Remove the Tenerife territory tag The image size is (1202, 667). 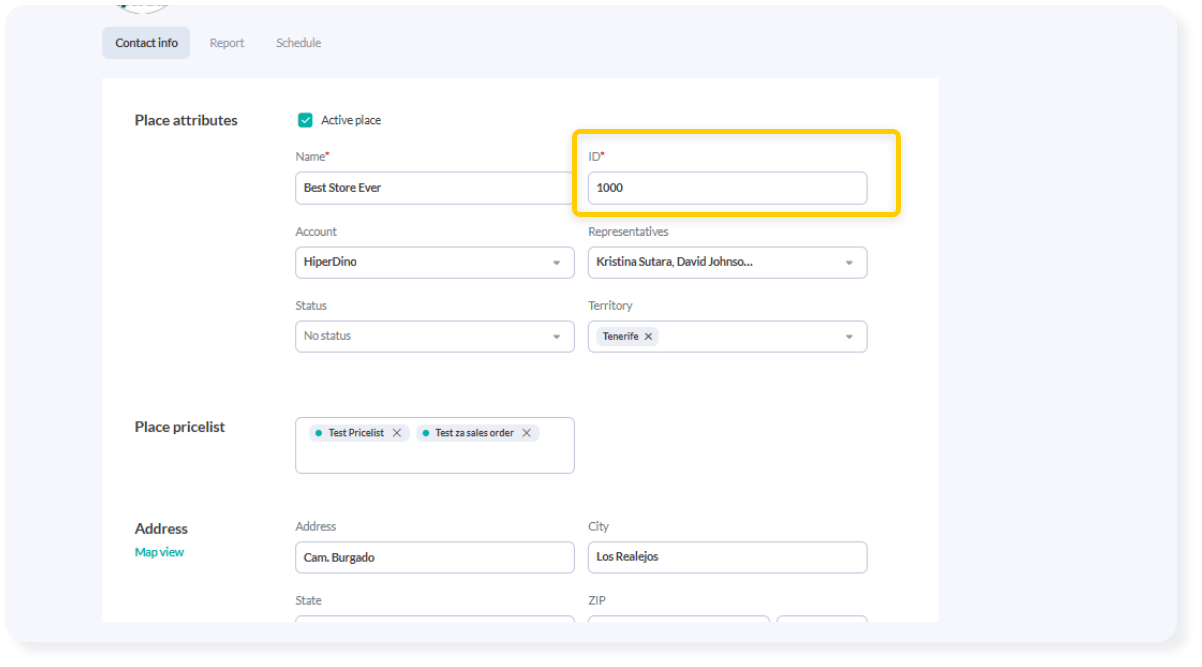click(x=648, y=337)
